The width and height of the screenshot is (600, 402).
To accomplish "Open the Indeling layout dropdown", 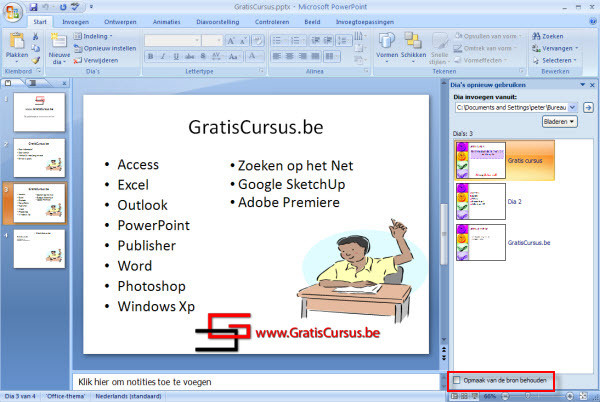I will [93, 36].
